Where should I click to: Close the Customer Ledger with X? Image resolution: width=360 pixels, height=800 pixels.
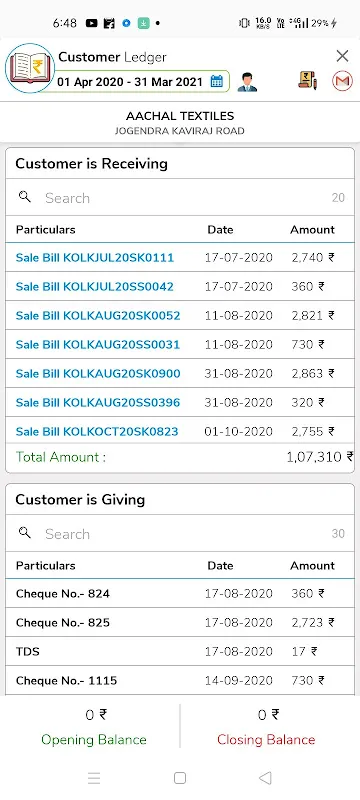tap(342, 56)
